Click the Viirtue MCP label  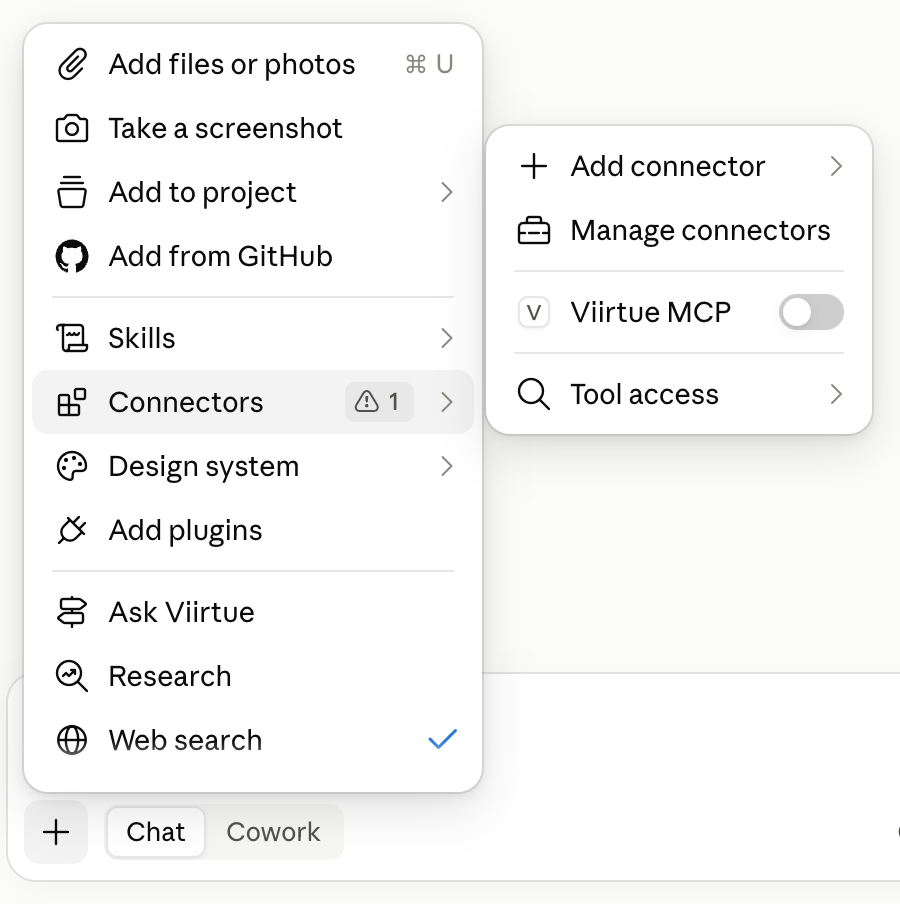pos(651,312)
